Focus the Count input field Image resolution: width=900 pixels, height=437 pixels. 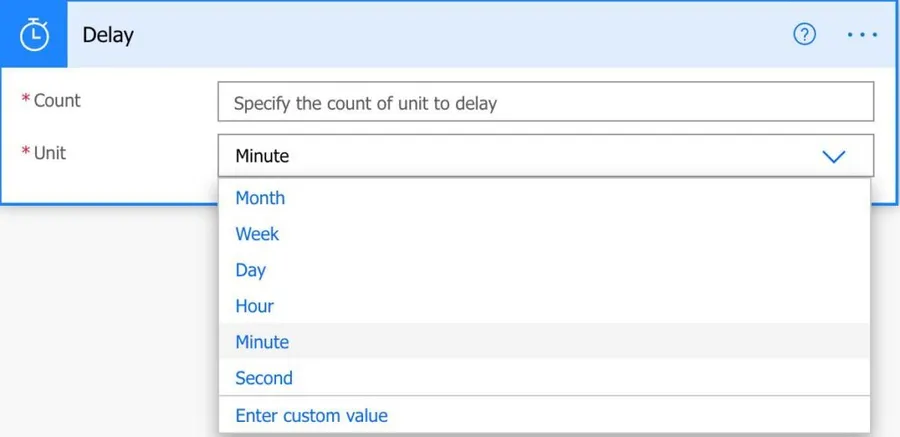[x=545, y=102]
